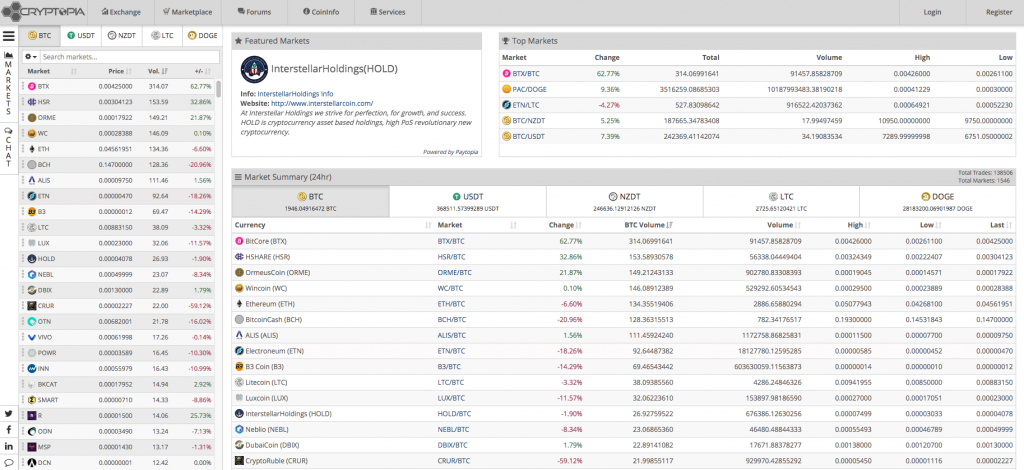Open the hamburger menu in the sidebar
The width and height of the screenshot is (1024, 470).
8,36
